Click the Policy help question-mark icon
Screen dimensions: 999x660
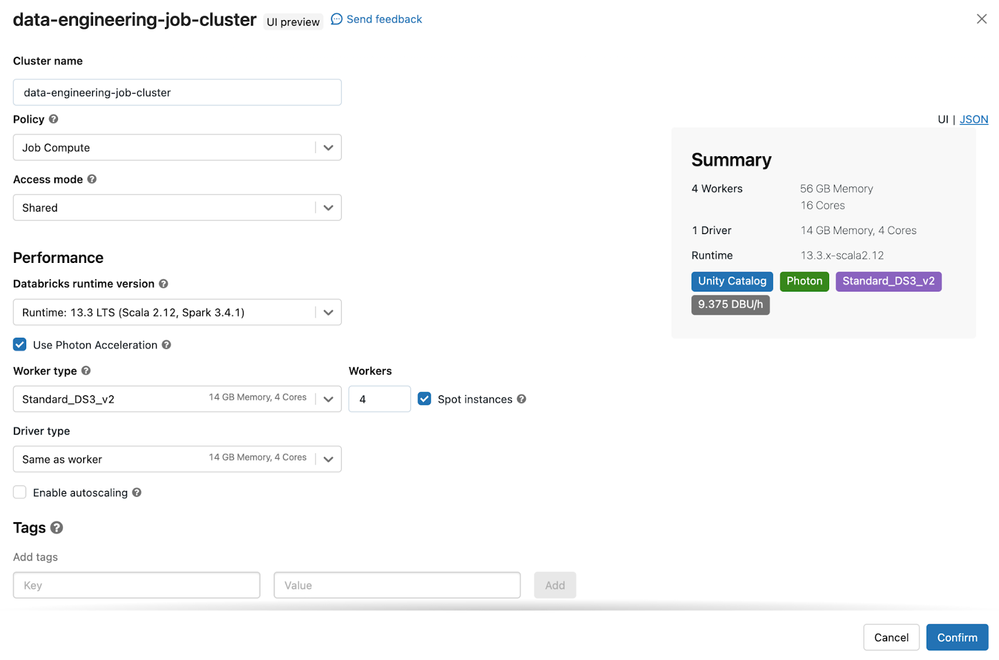(54, 119)
